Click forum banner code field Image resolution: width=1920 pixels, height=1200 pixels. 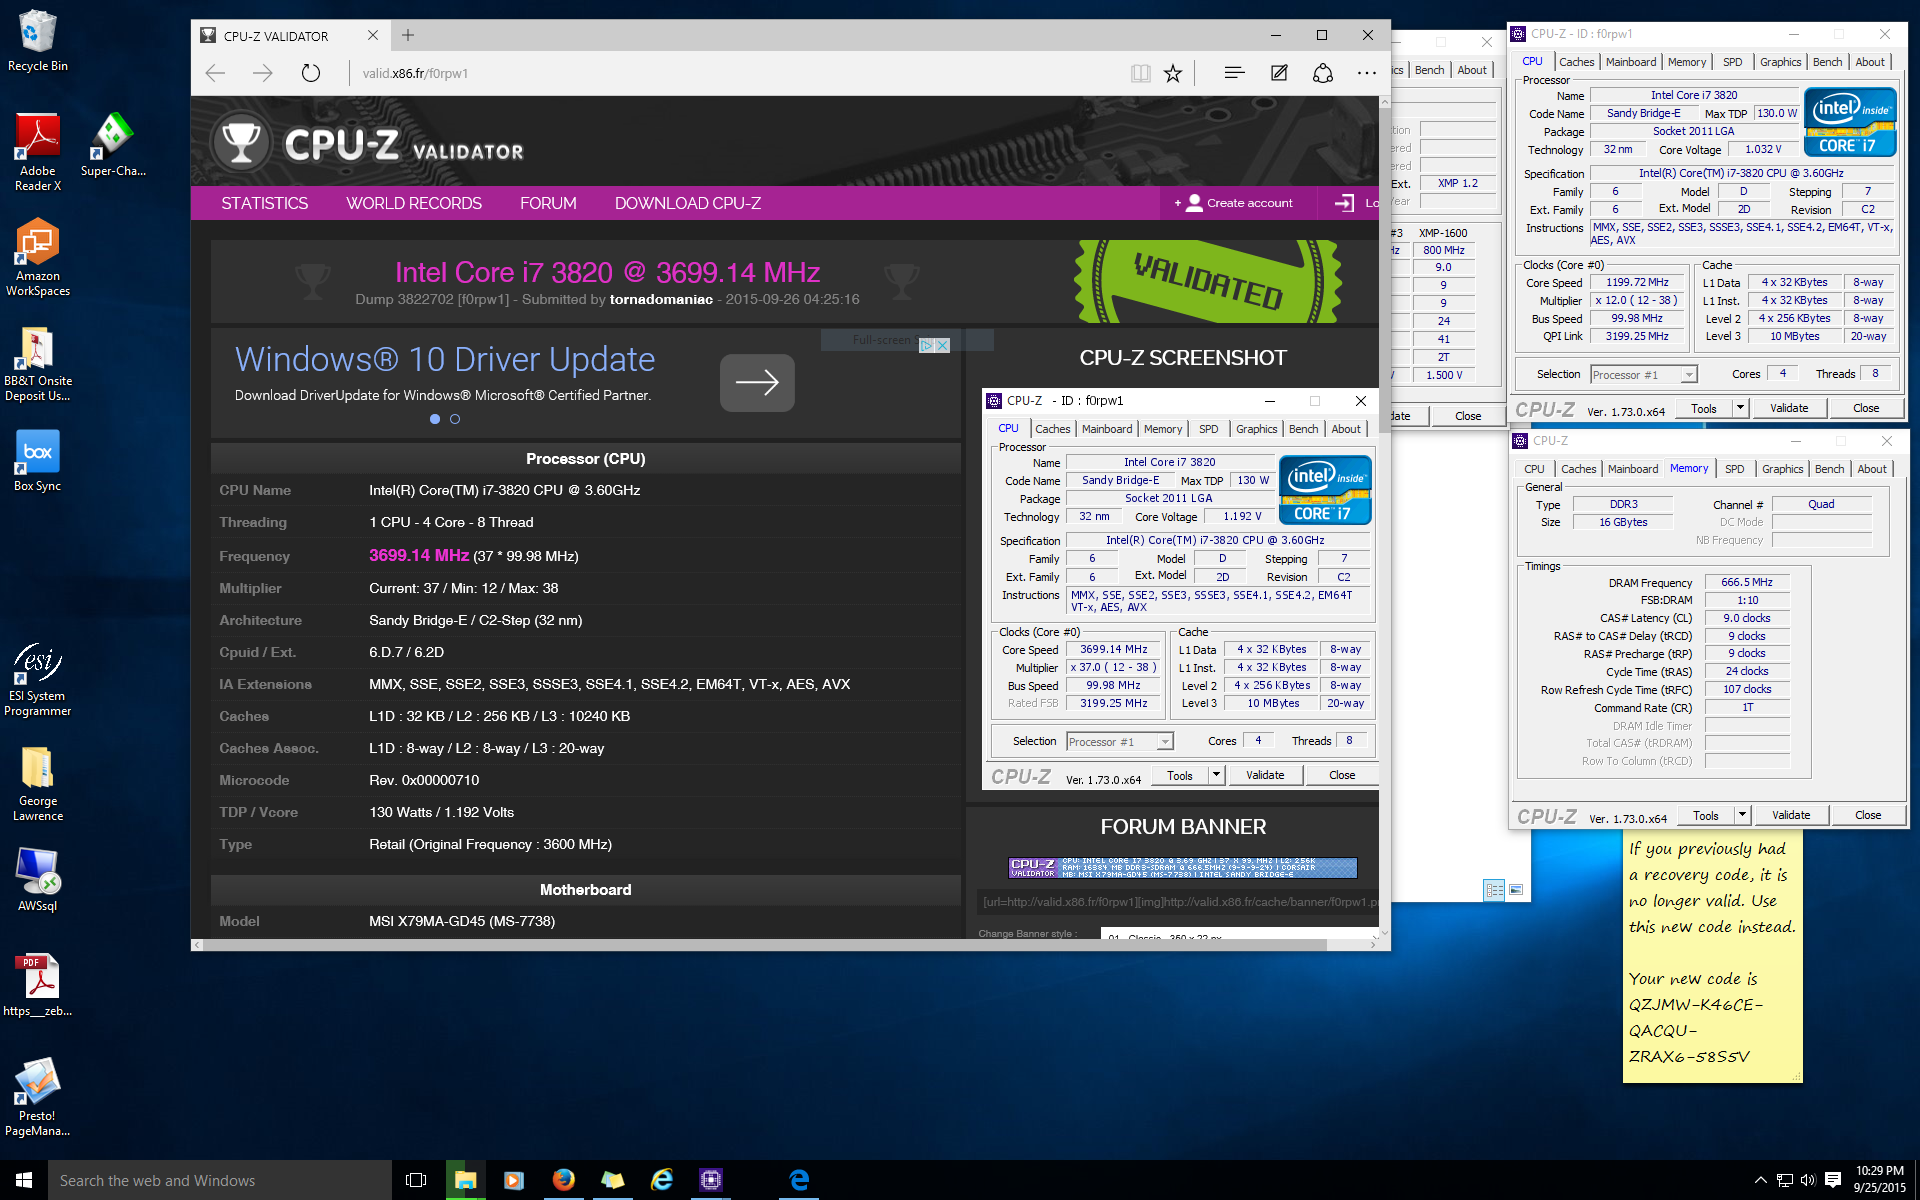1178,902
